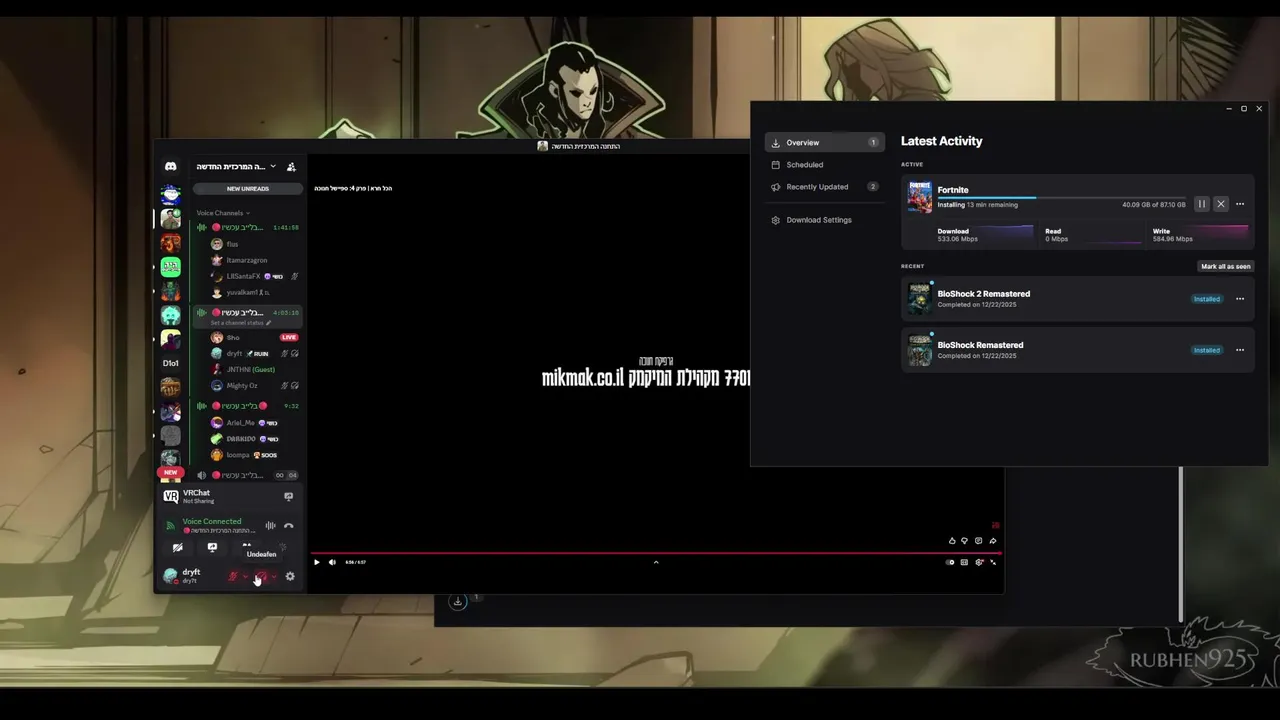
Task: Open the D1o1 server in Discord
Action: [171, 363]
